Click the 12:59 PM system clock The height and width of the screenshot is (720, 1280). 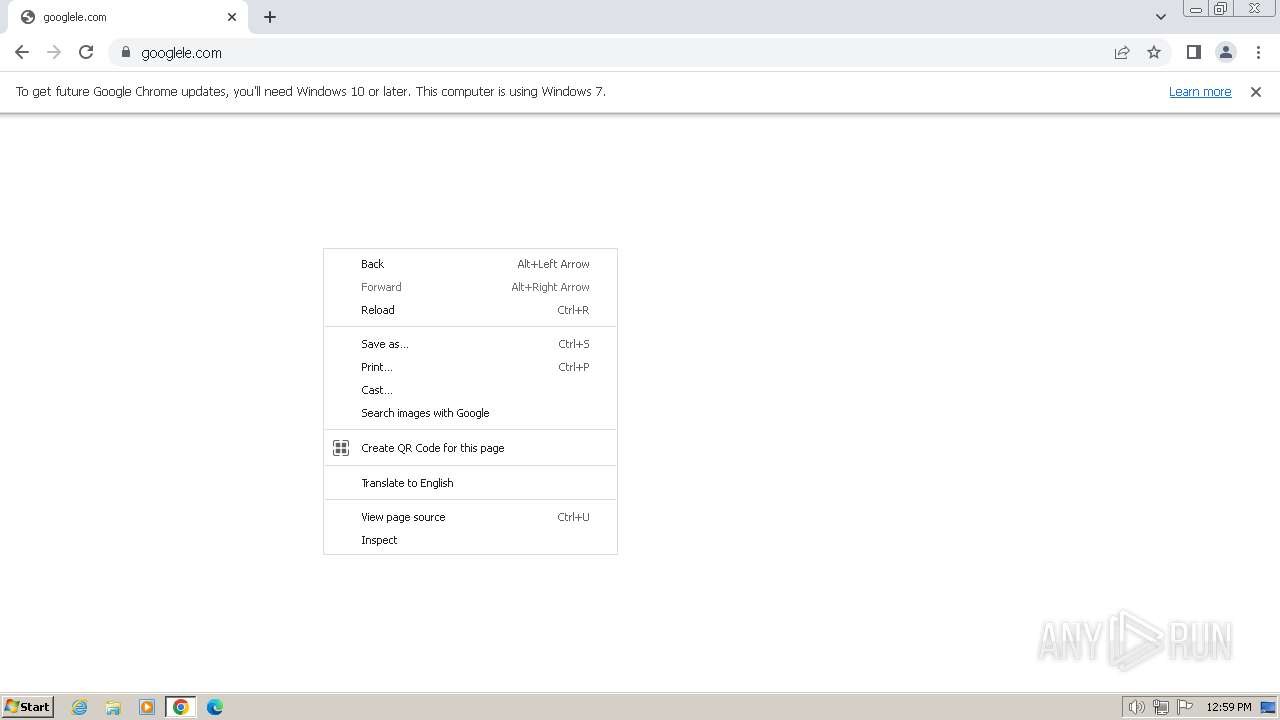(1229, 707)
